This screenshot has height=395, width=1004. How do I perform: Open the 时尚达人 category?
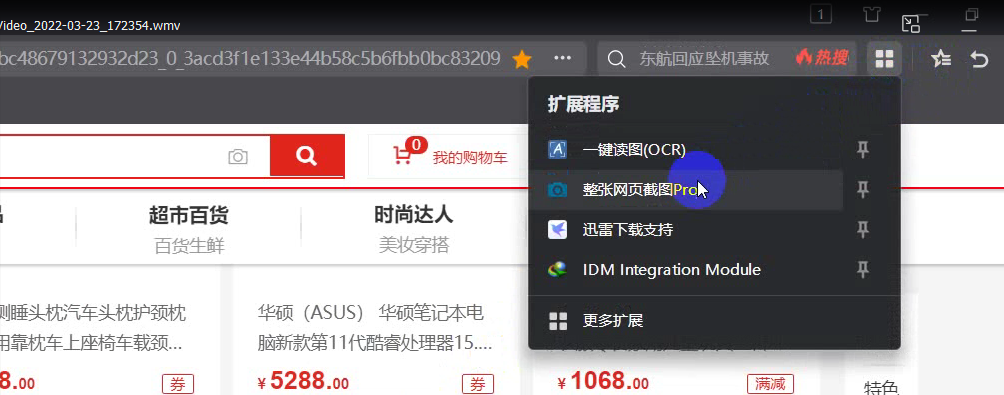pyautogui.click(x=414, y=214)
